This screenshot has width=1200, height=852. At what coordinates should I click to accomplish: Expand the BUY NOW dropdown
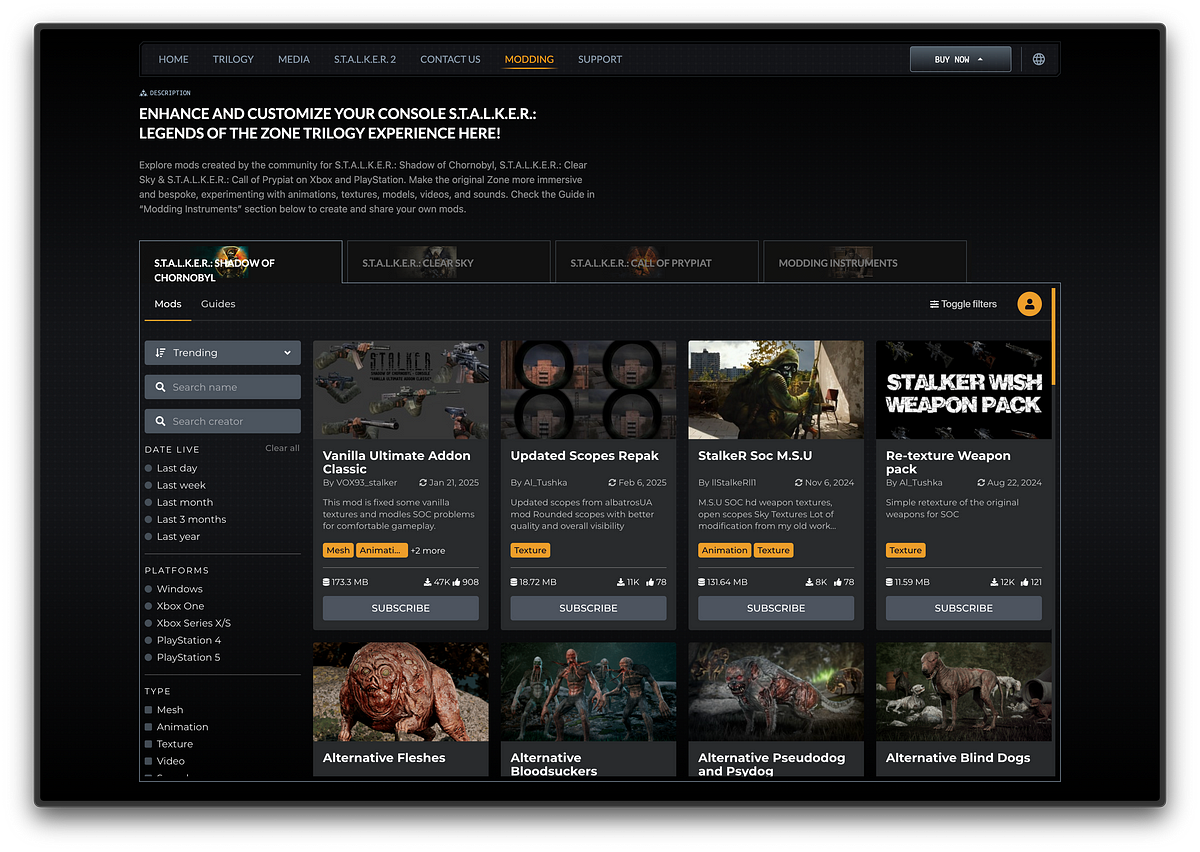point(960,59)
